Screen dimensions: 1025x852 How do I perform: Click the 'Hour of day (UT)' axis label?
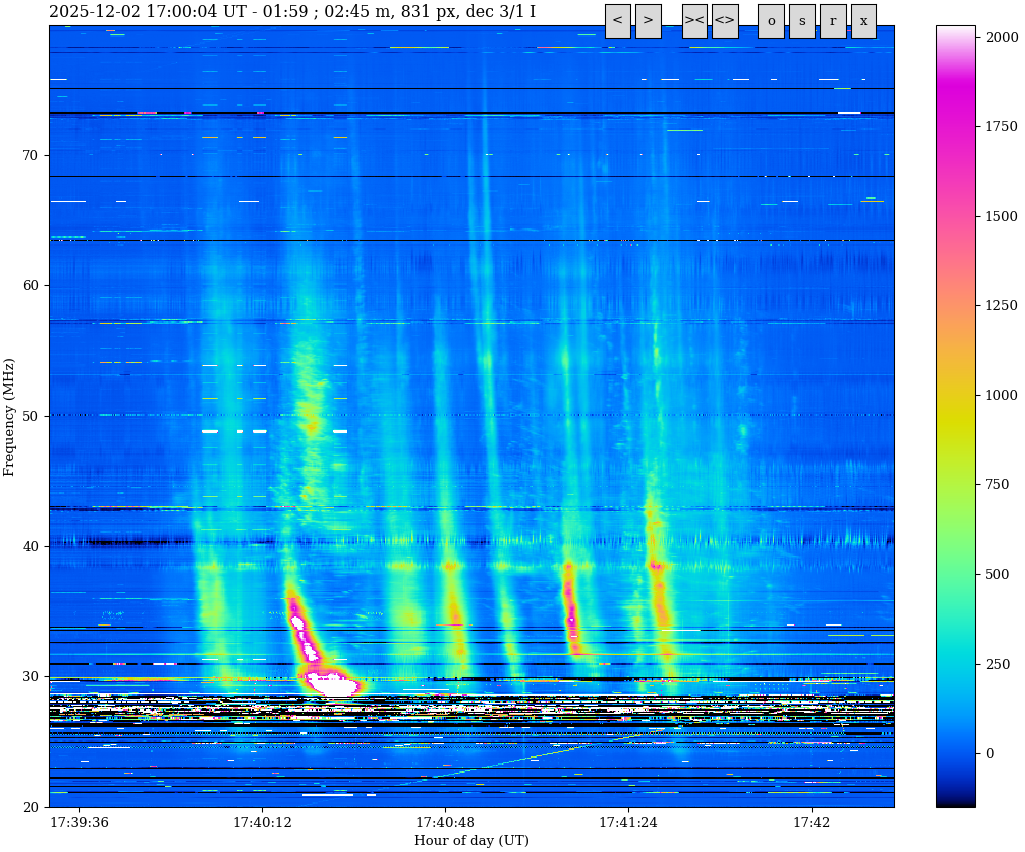point(471,841)
